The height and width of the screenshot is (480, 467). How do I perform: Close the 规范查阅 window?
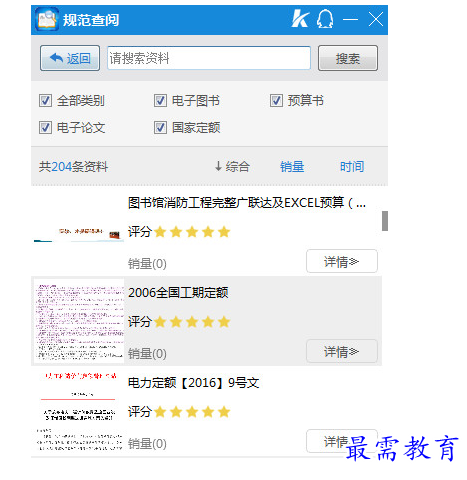(376, 19)
